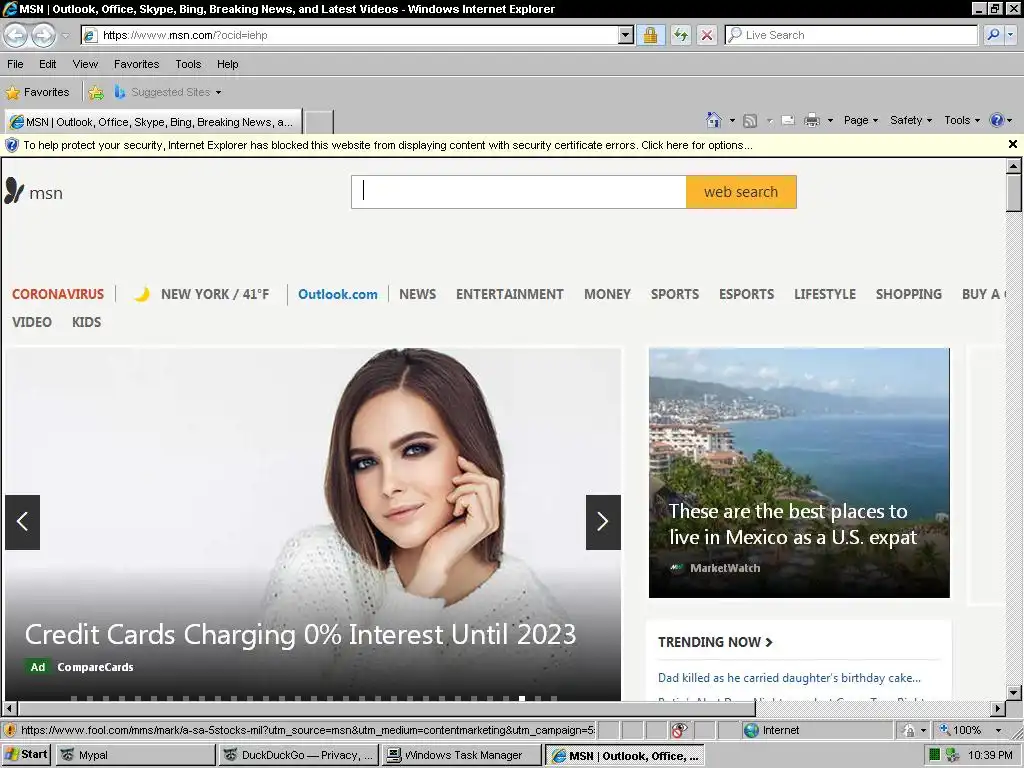Open the Credit Cards 0% Interest headline
This screenshot has height=768, width=1024.
coord(300,634)
